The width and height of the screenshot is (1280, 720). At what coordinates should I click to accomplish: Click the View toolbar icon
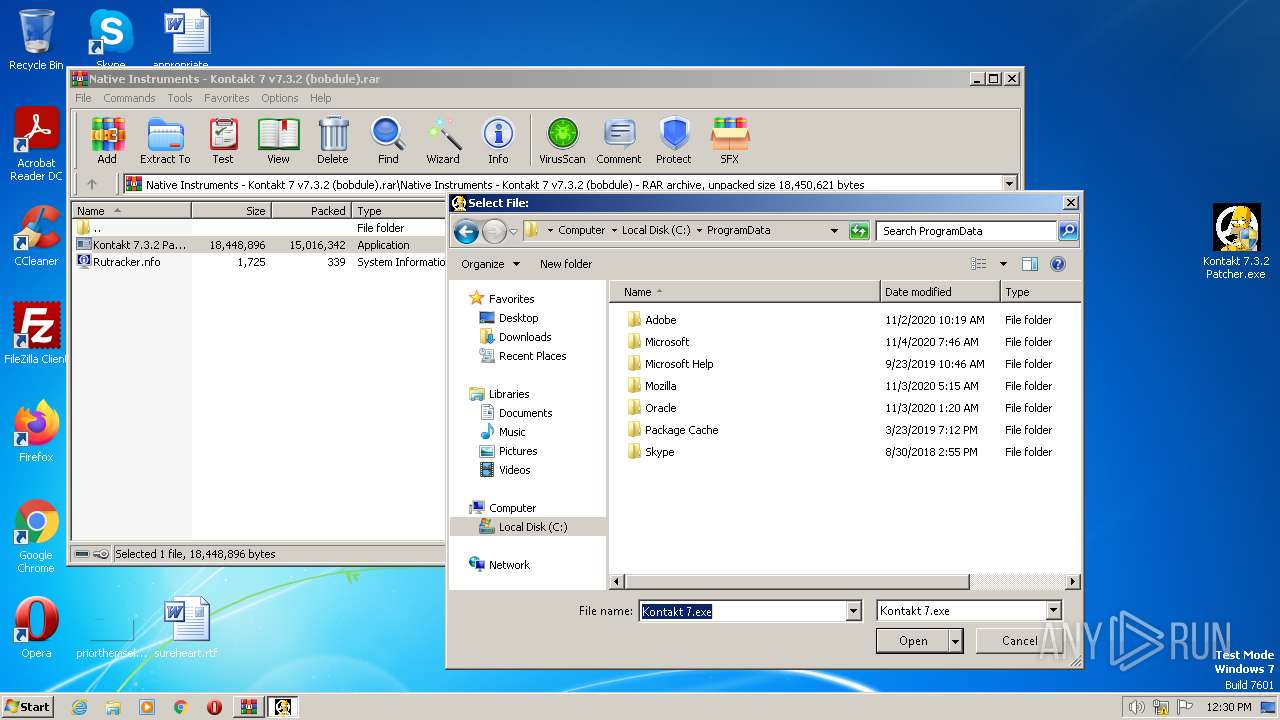coord(278,140)
